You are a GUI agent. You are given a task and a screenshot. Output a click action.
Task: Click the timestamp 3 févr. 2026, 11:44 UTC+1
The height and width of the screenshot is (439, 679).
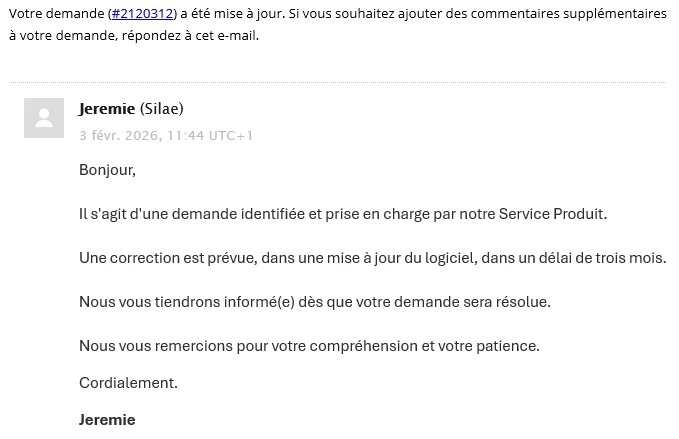(166, 136)
